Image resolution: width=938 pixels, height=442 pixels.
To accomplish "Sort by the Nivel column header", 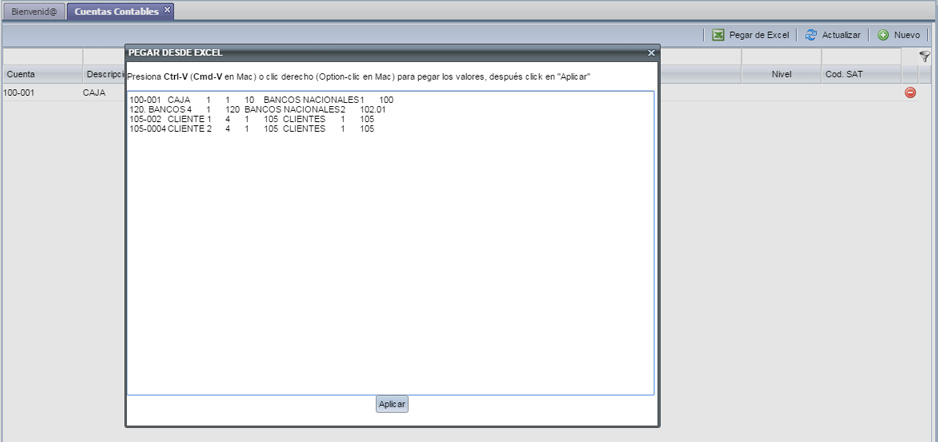I will click(x=781, y=75).
